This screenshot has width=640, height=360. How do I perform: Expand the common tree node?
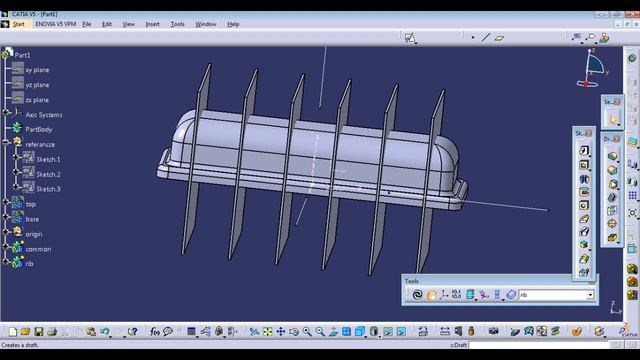pos(5,246)
